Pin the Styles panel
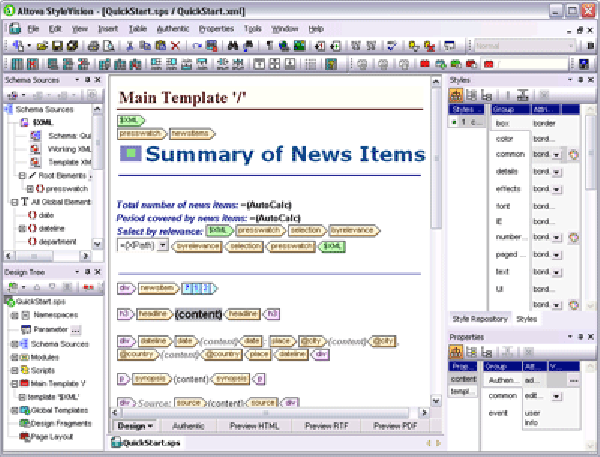This screenshot has height=457, width=600. tap(580, 80)
